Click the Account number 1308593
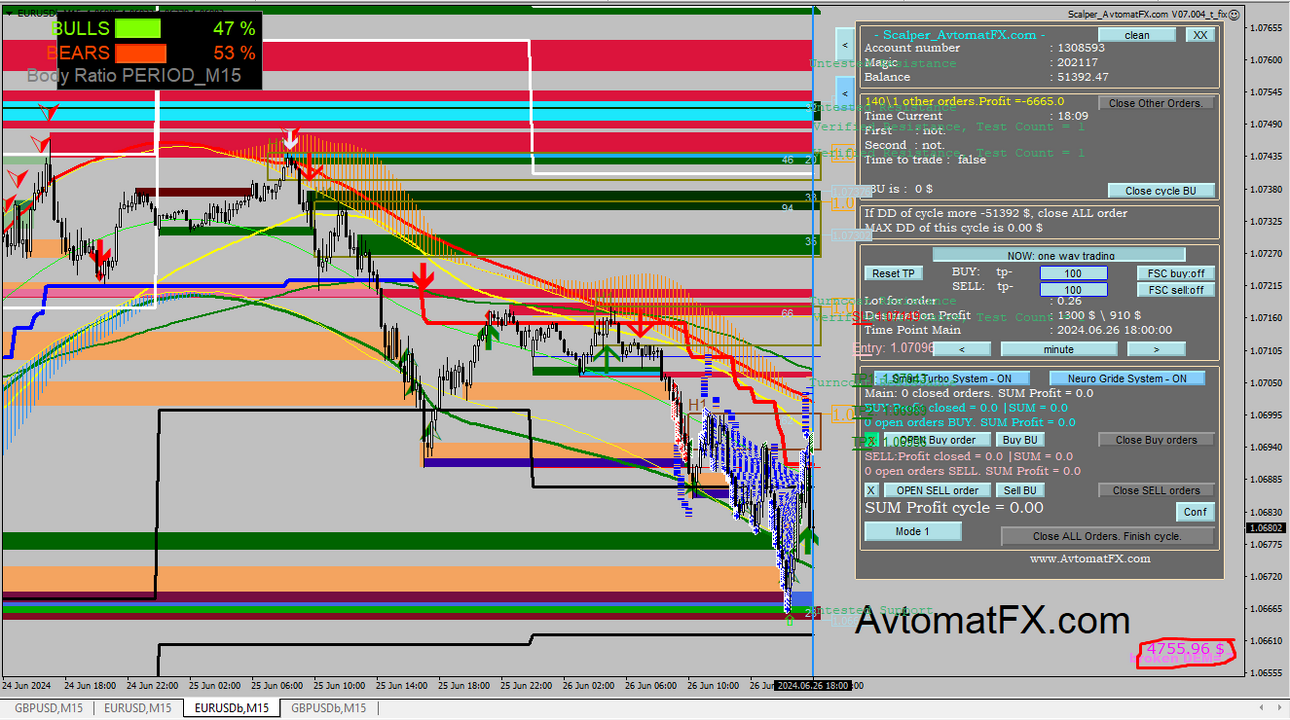Viewport: 1290px width, 720px height. [1082, 47]
